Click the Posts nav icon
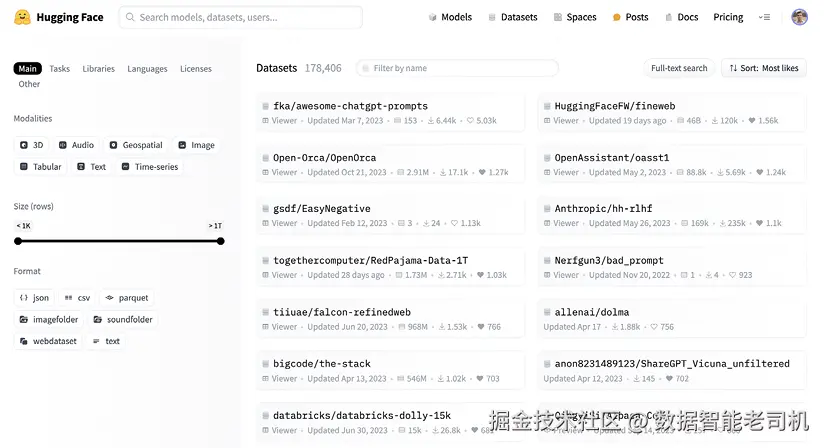This screenshot has height=448, width=824. click(x=616, y=17)
